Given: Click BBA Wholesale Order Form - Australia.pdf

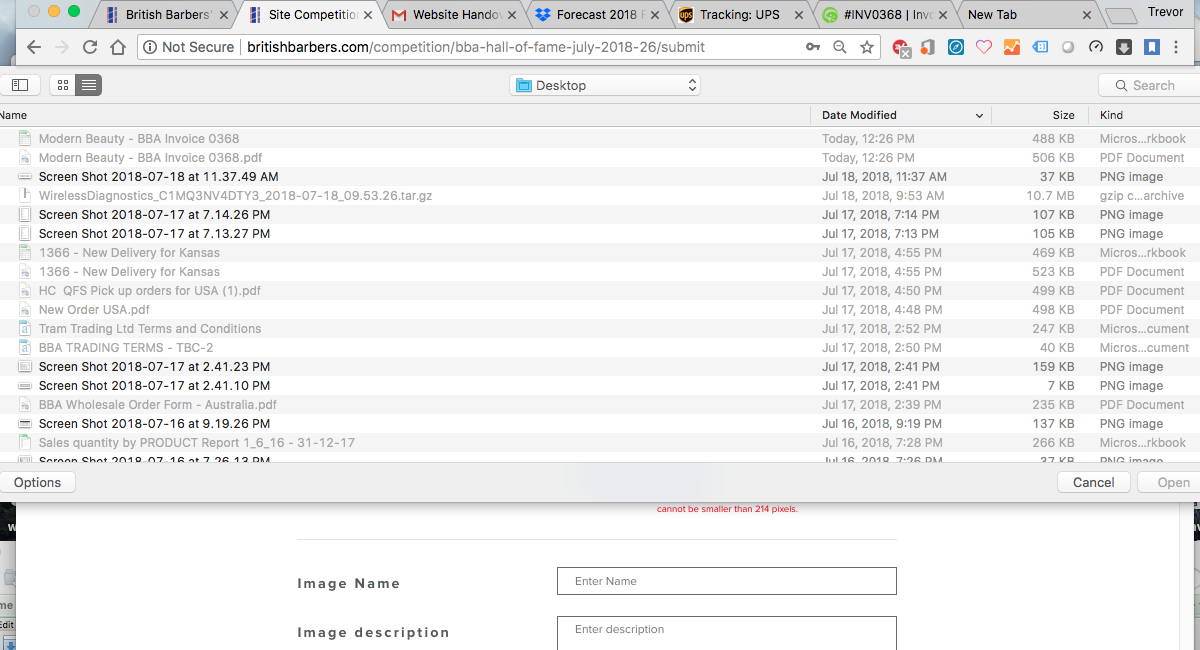Looking at the screenshot, I should pos(600,405).
